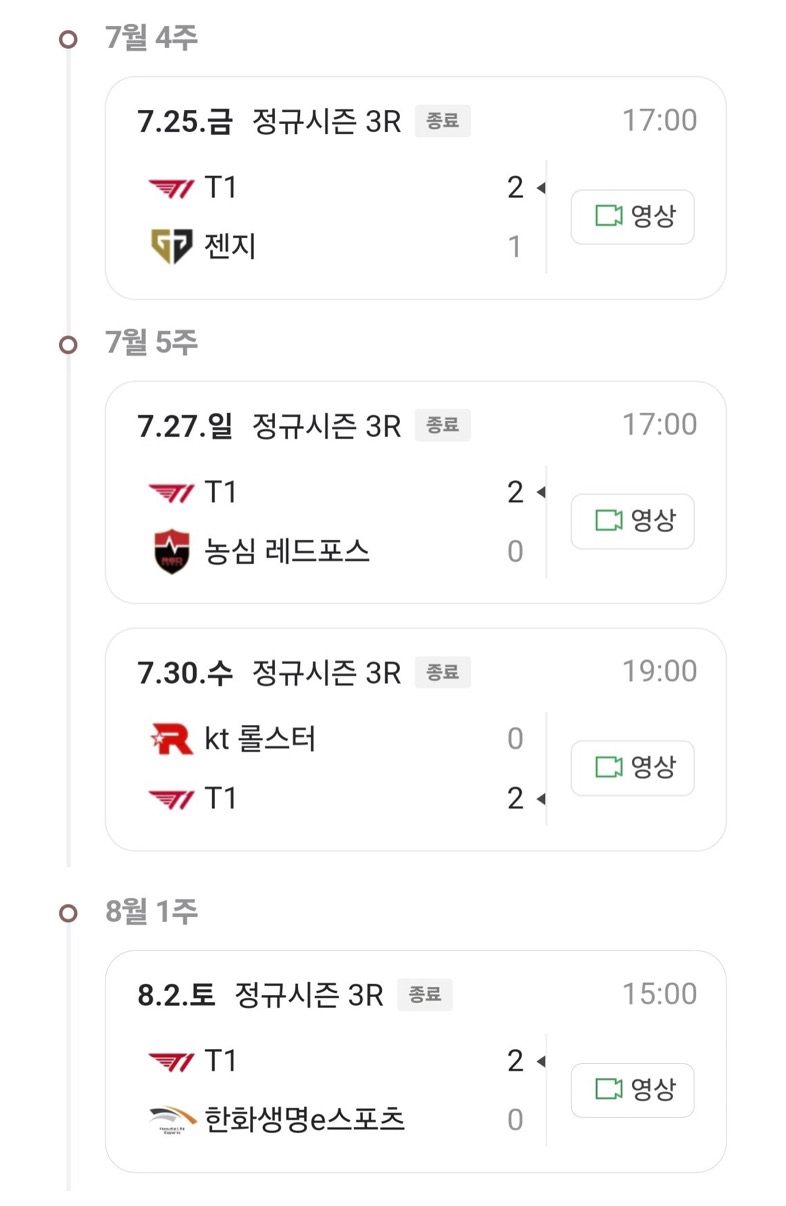The image size is (786, 1206).
Task: Click T1 logo in 7.25 match
Action: pyautogui.click(x=171, y=188)
